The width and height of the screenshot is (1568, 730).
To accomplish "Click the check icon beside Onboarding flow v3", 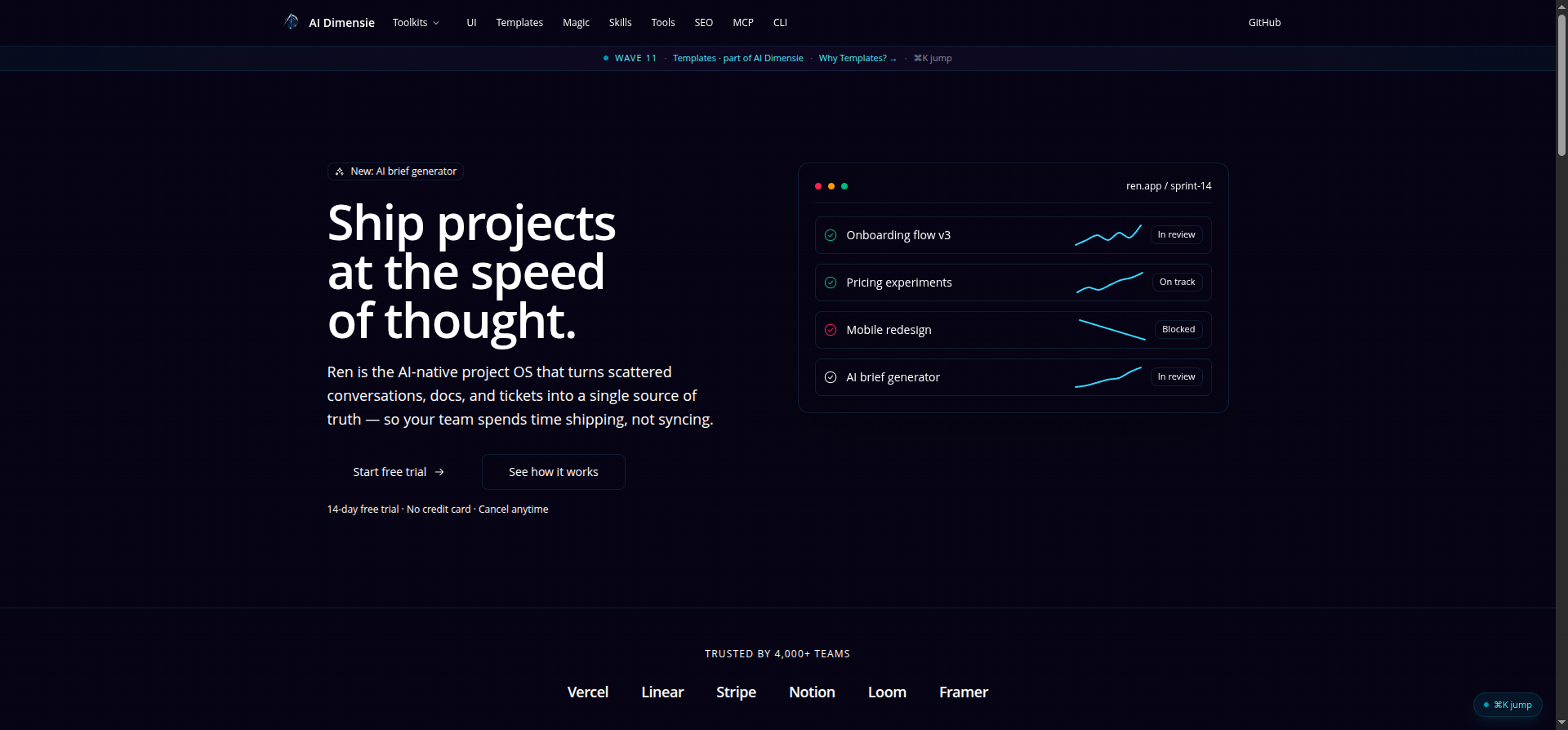I will tap(830, 235).
